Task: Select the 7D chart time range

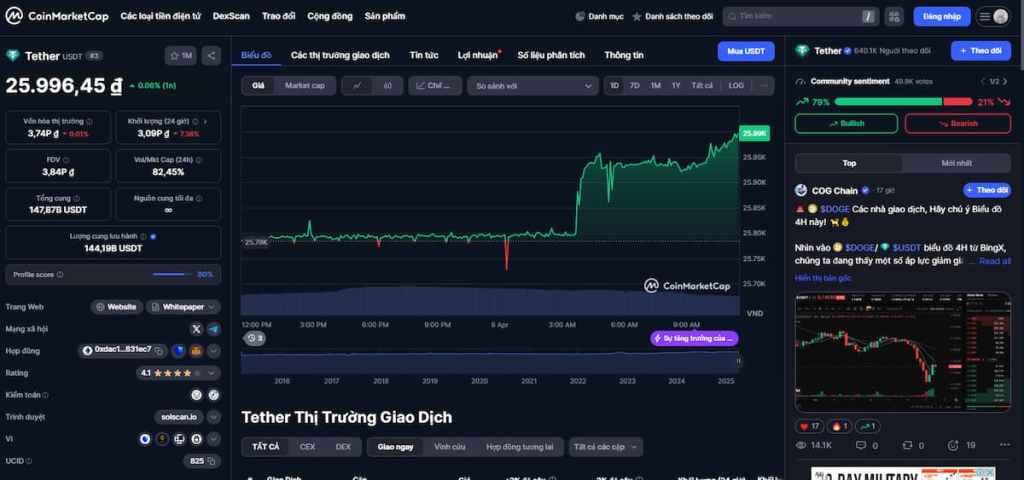Action: tap(634, 86)
